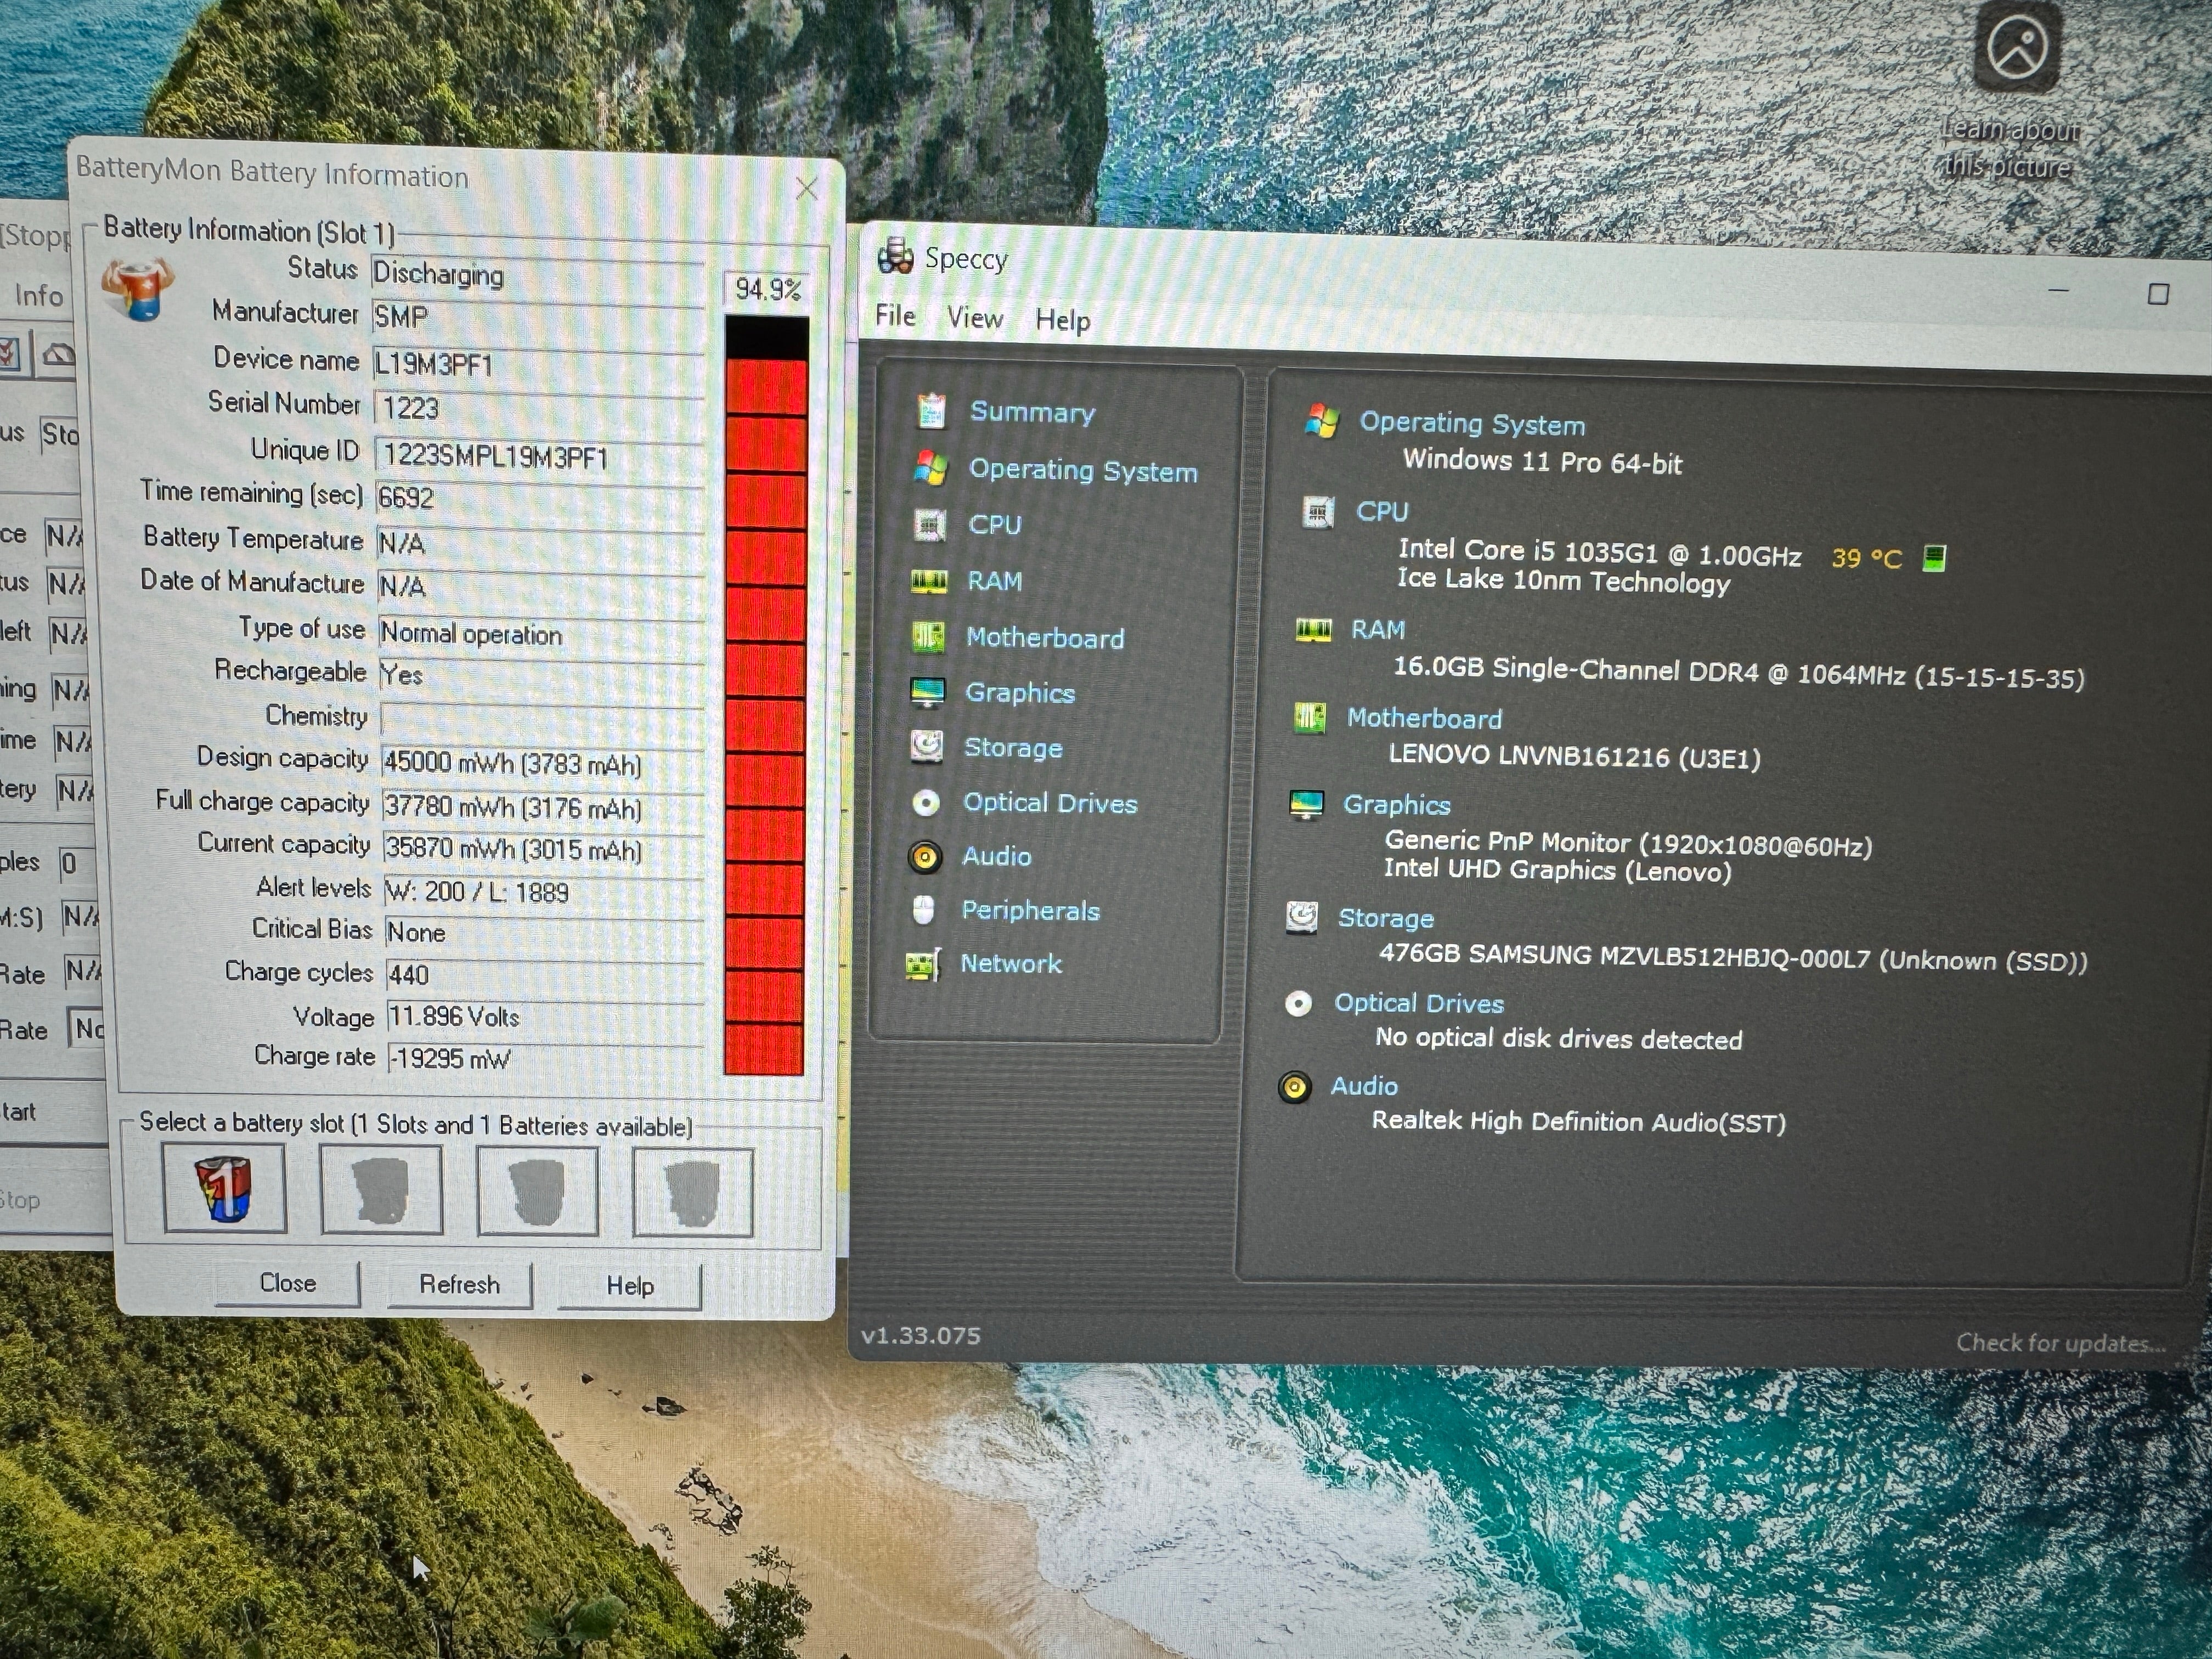Click the CPU icon in summary pane
The image size is (2212, 1659).
(1318, 512)
